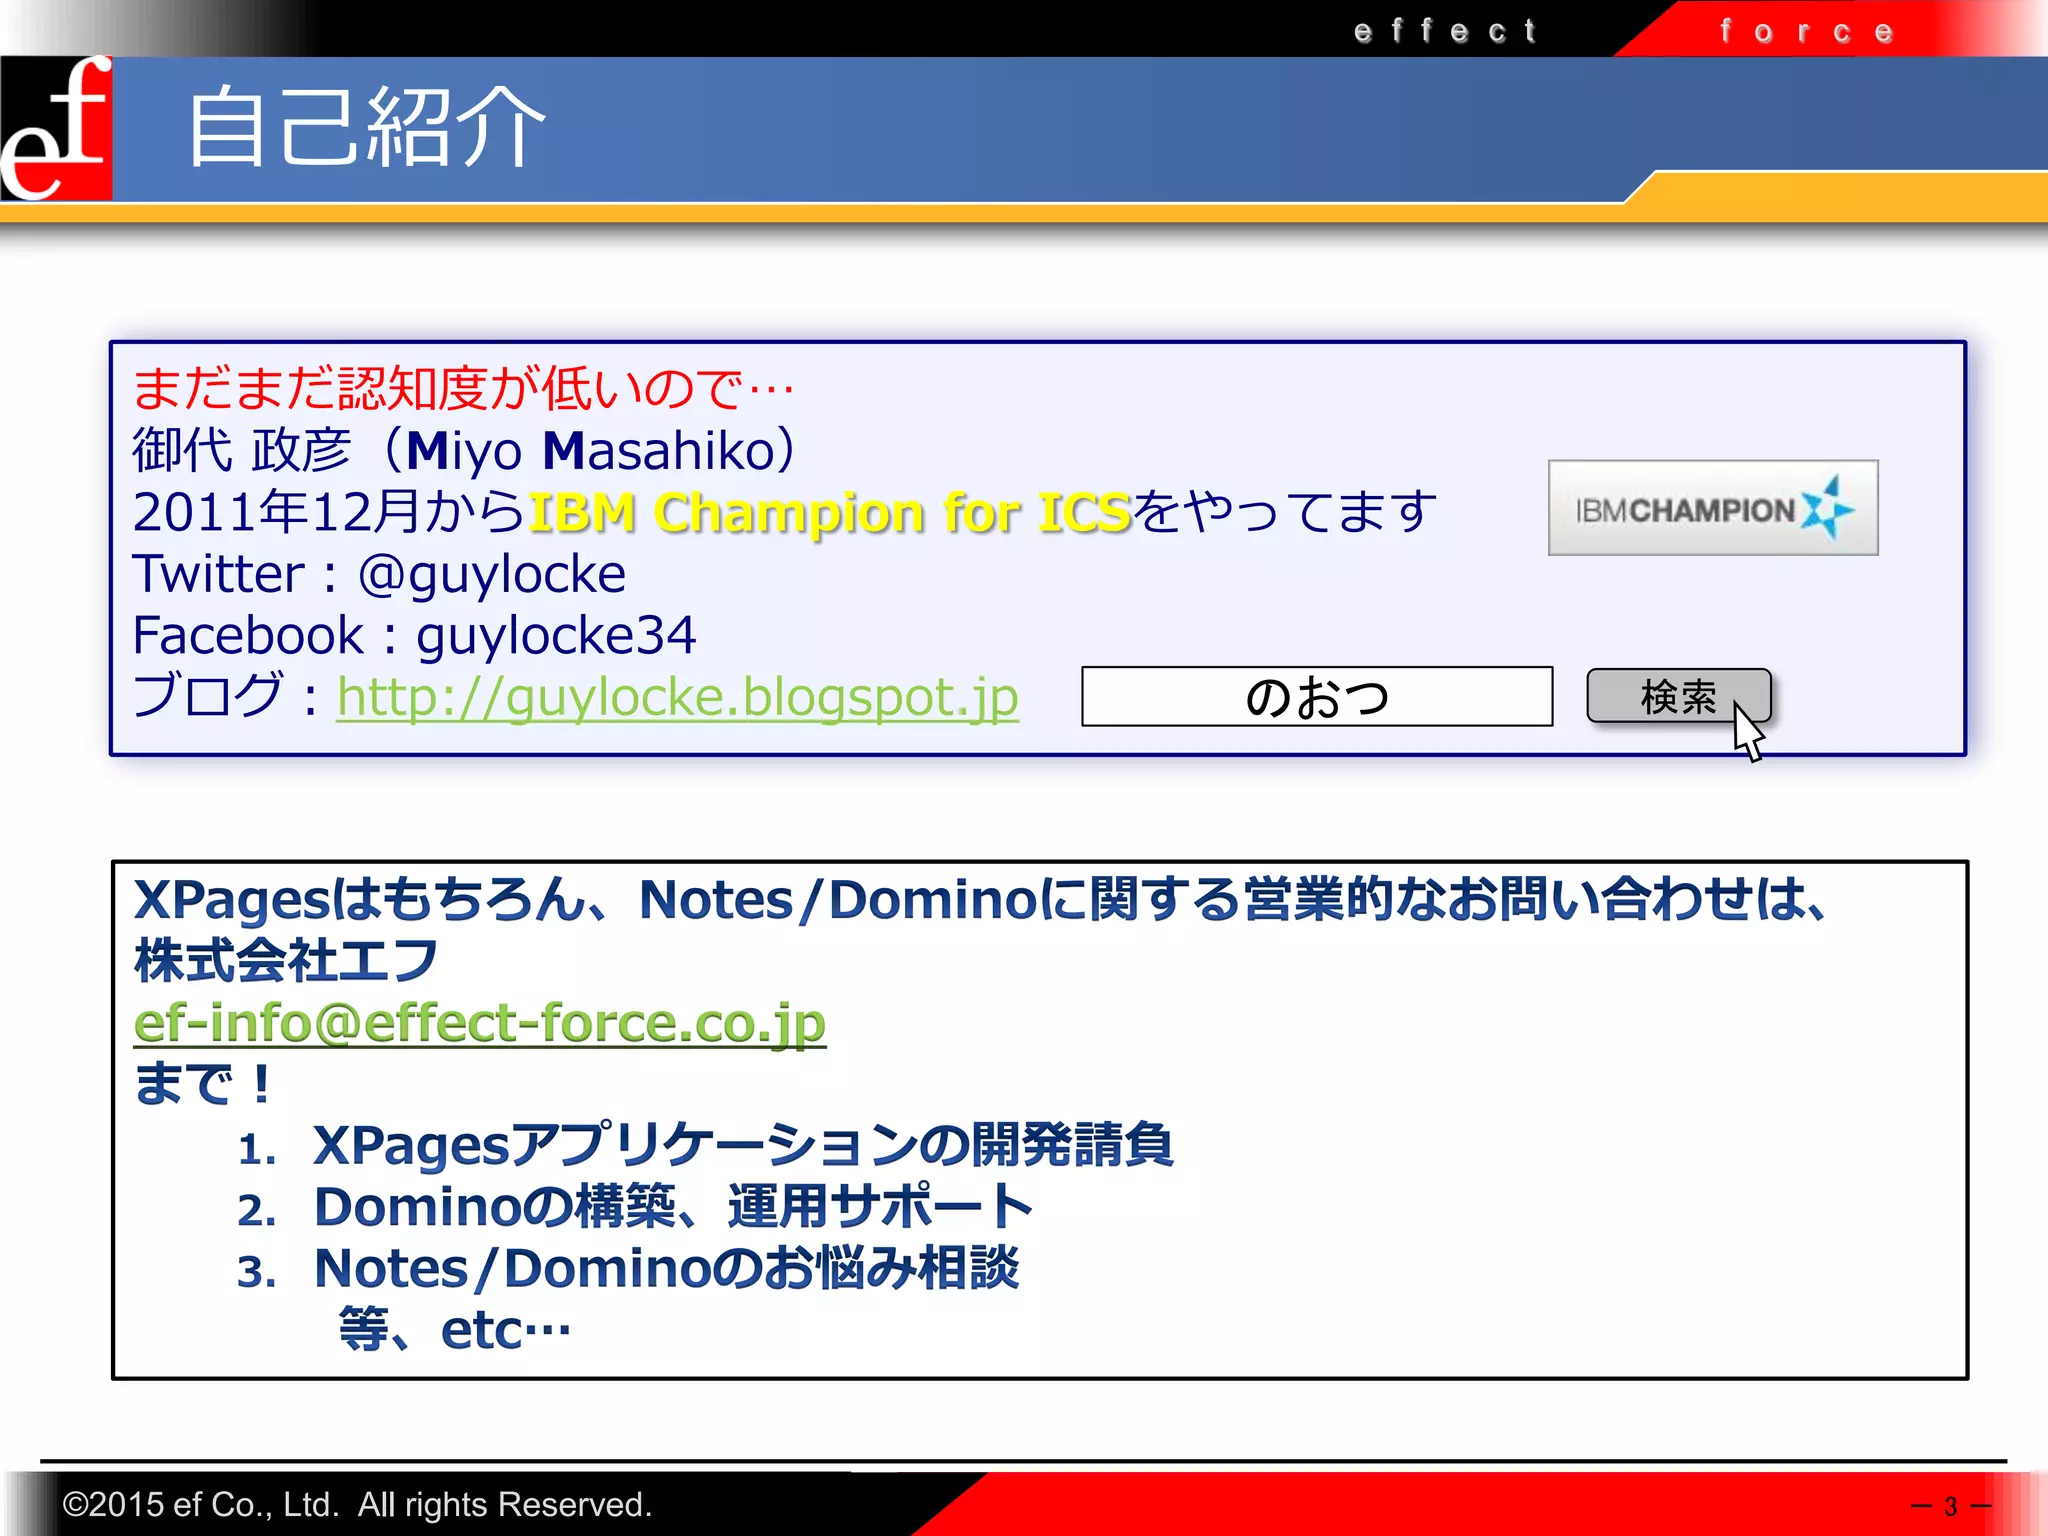Viewport: 2048px width, 1536px height.
Task: Click the yellow IBM Champion for ICS text
Action: [830, 513]
